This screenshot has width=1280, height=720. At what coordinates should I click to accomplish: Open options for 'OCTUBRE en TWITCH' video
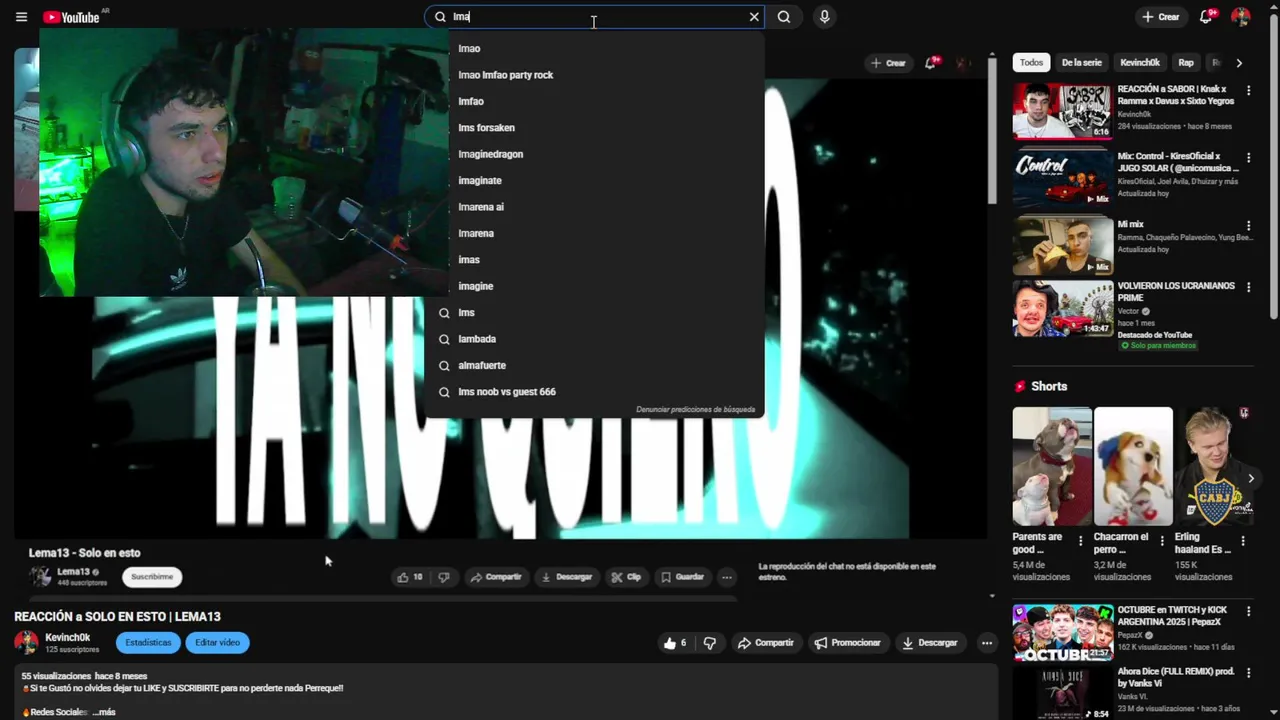pyautogui.click(x=1248, y=611)
